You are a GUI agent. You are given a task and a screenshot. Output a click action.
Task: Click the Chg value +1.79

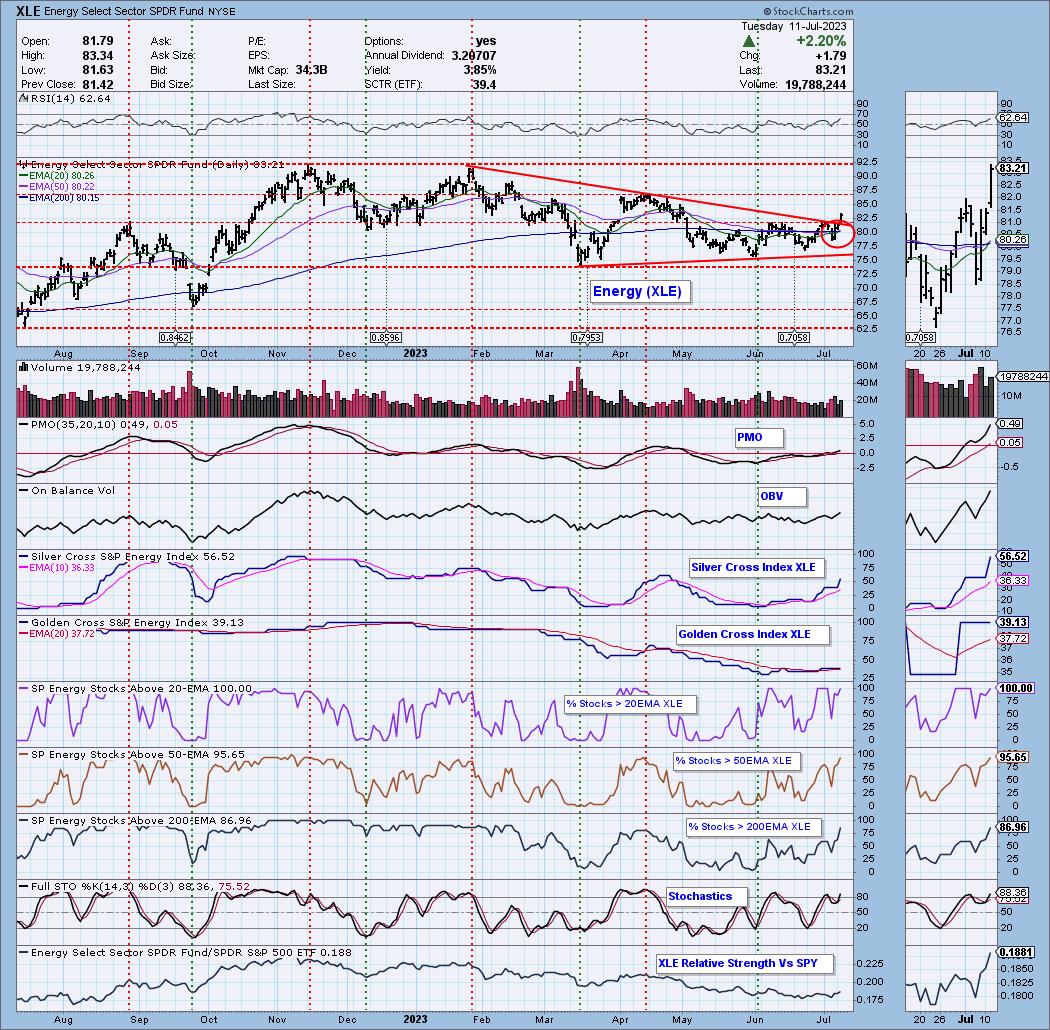831,56
